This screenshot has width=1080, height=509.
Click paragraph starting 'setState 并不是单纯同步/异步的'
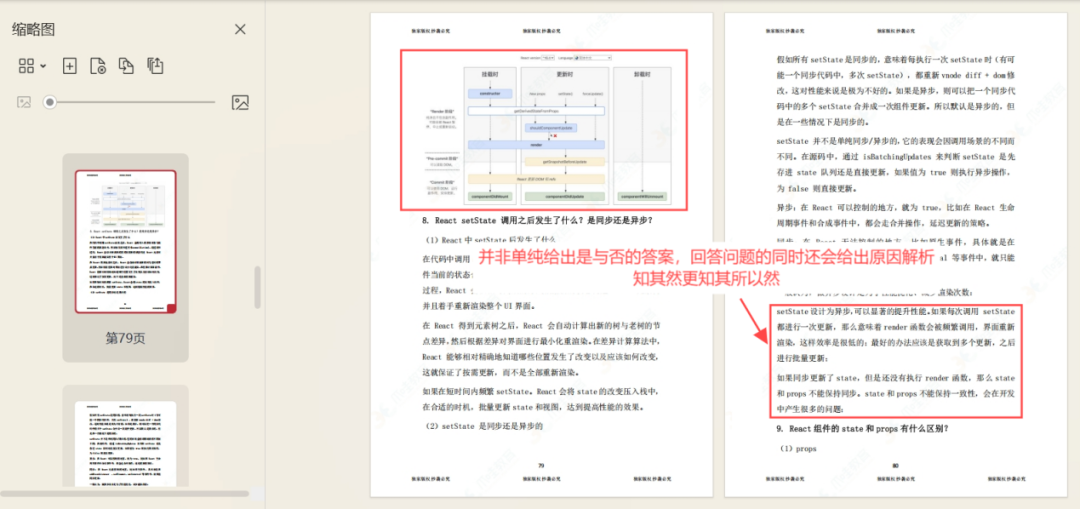pos(895,165)
